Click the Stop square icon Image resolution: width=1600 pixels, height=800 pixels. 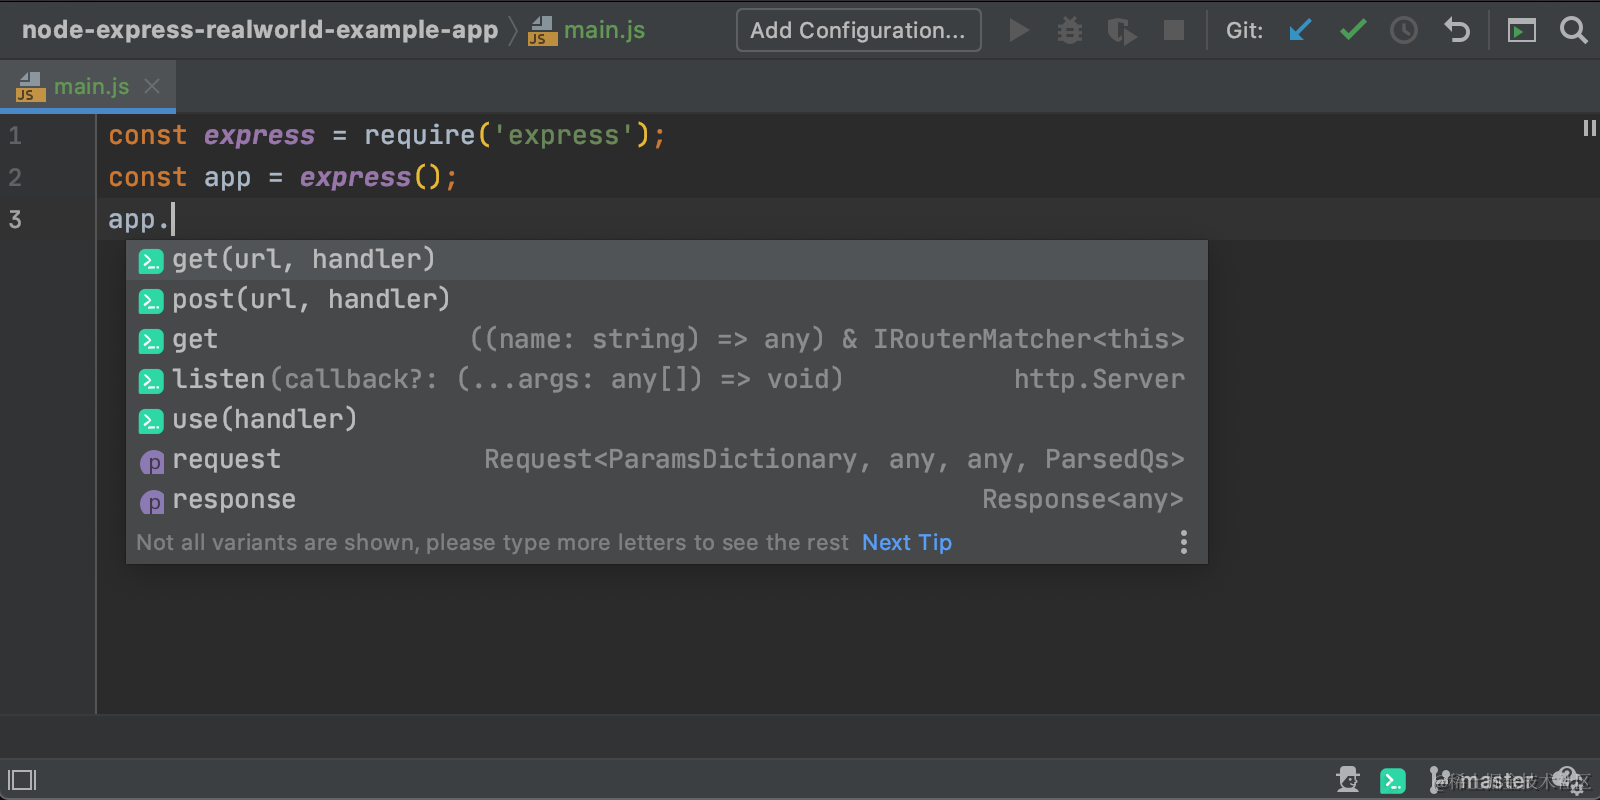1174,31
